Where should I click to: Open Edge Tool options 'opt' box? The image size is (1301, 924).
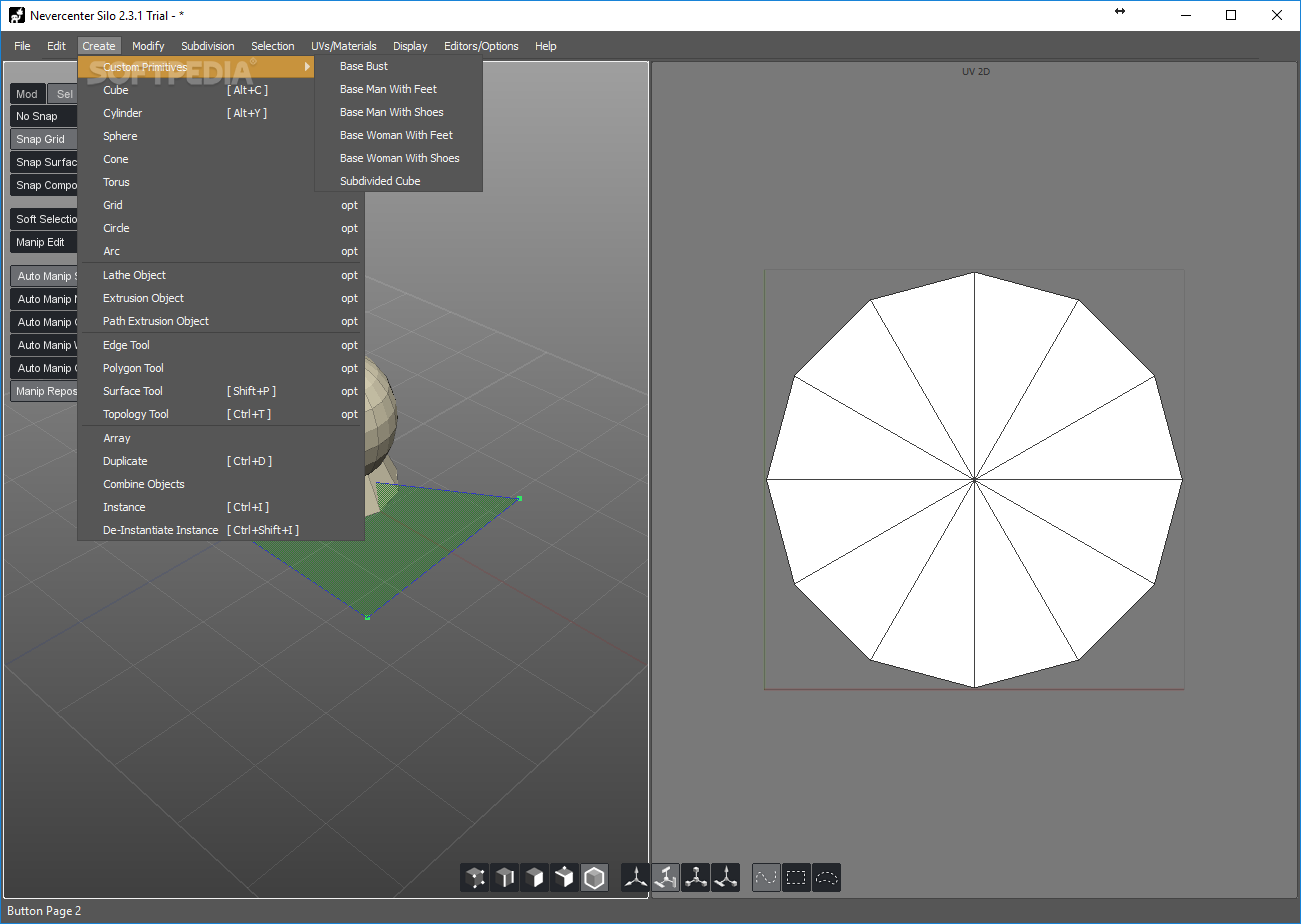[349, 345]
